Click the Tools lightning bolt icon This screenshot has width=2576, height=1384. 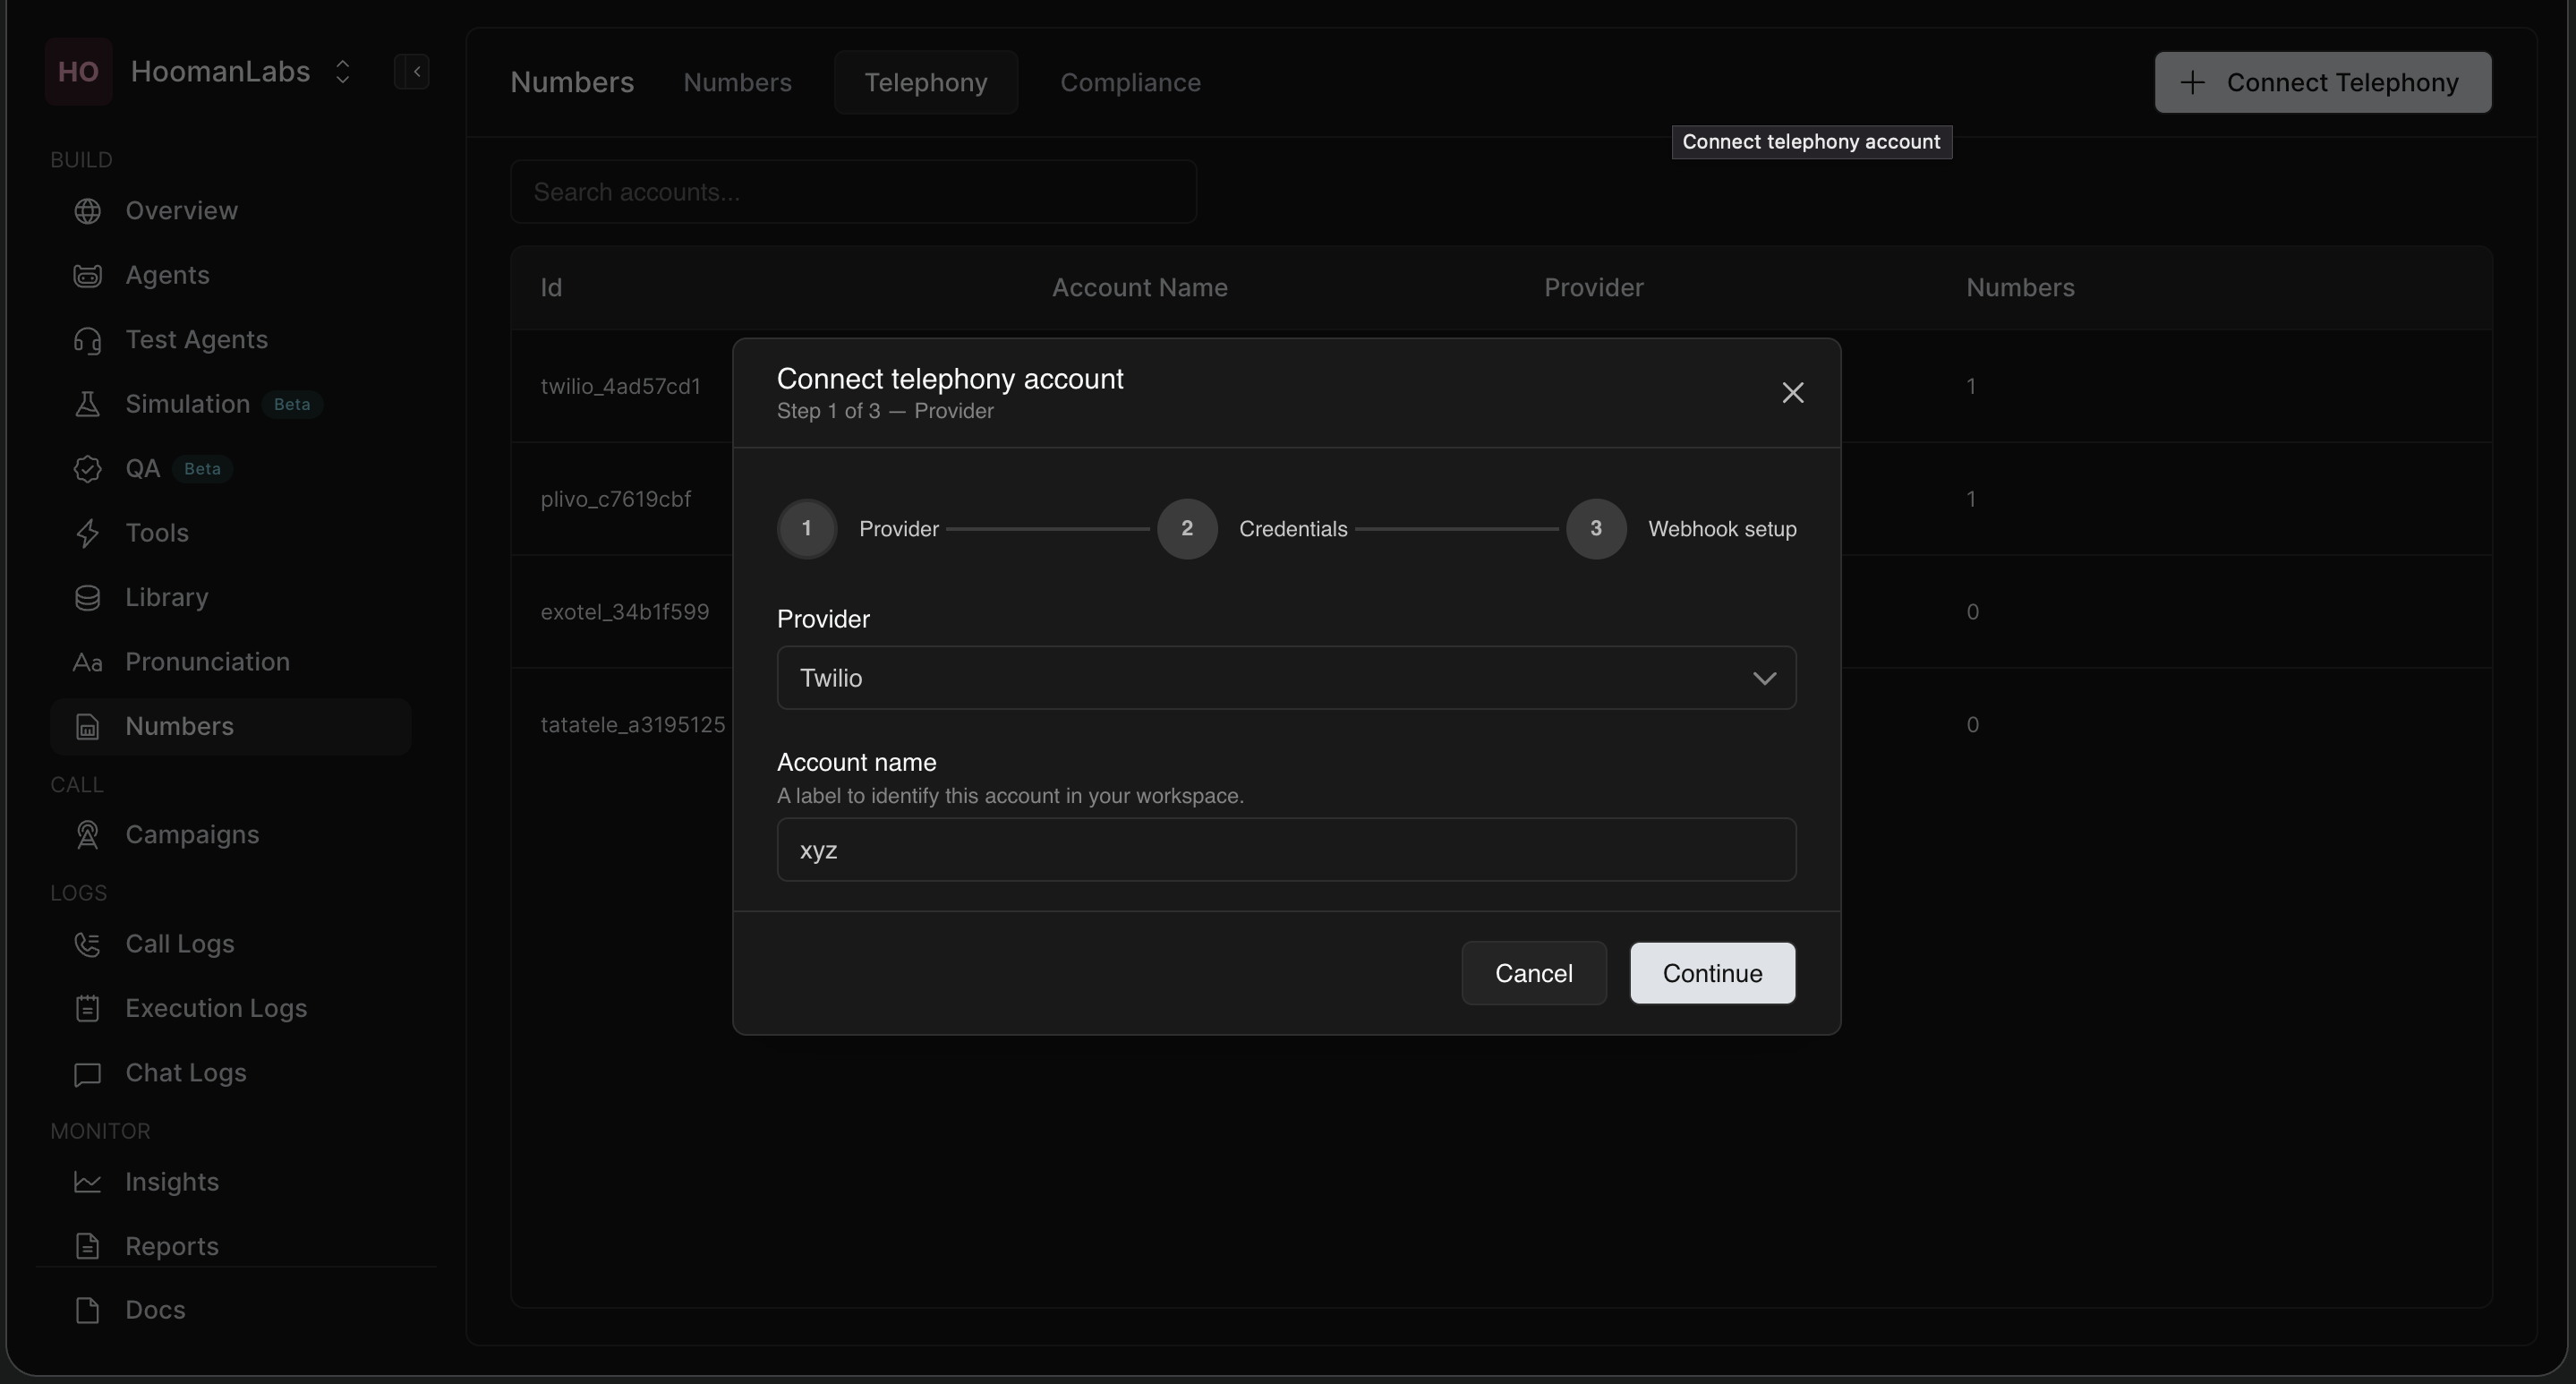(88, 533)
